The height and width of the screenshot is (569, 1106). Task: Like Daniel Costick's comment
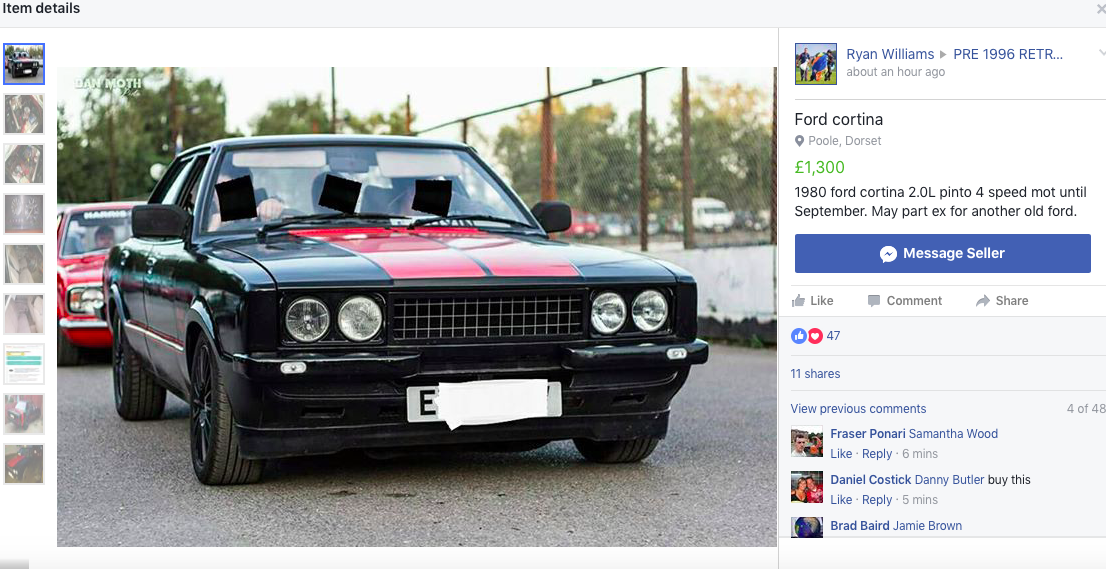pos(841,500)
